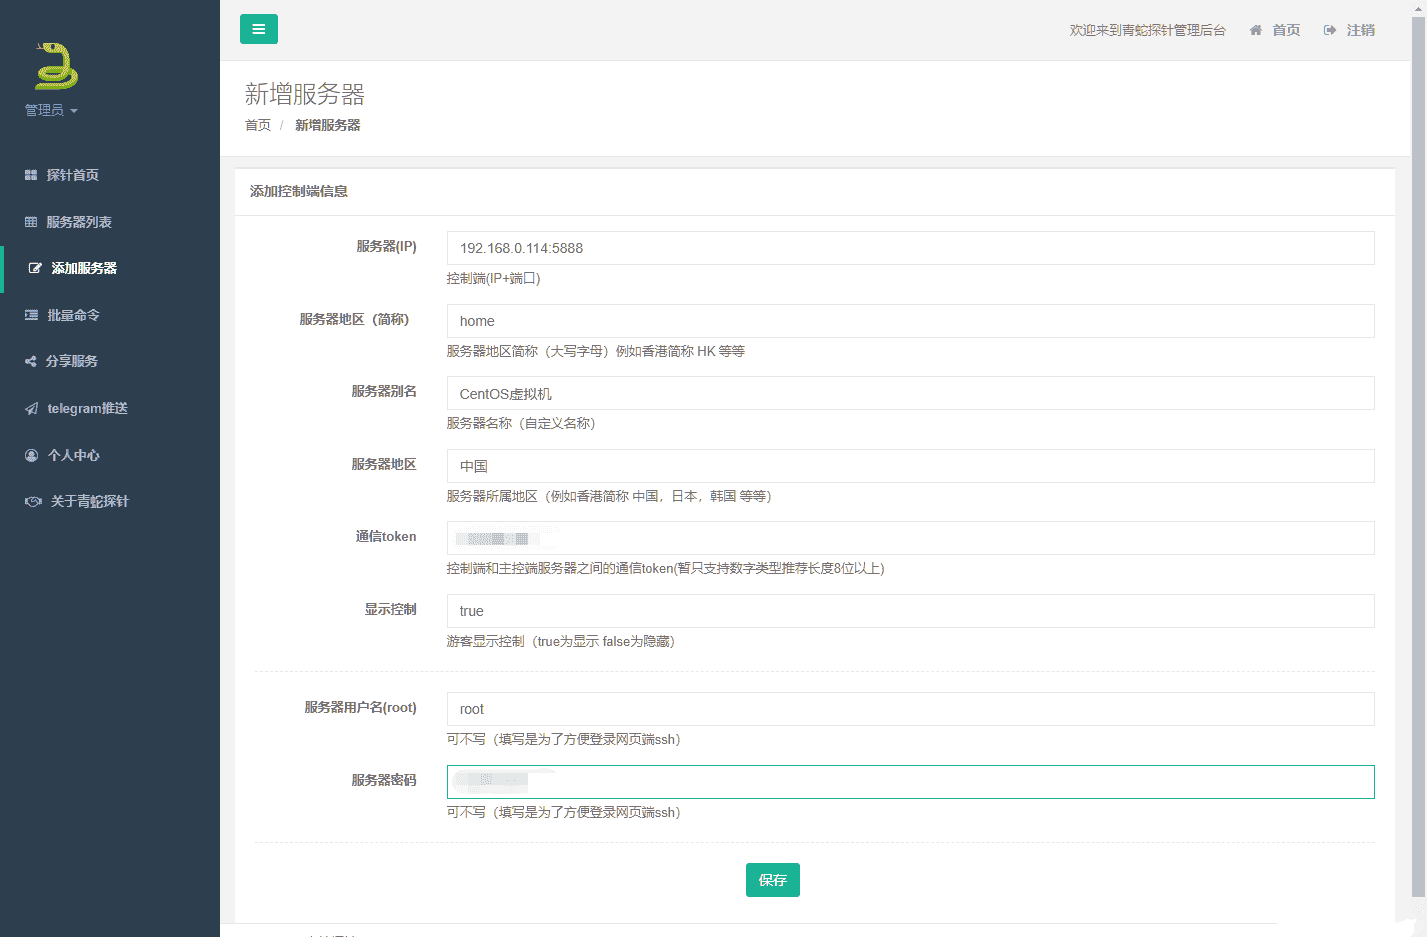Open 关于青蛇探针 in the sidebar
This screenshot has height=937, width=1427.
point(89,501)
